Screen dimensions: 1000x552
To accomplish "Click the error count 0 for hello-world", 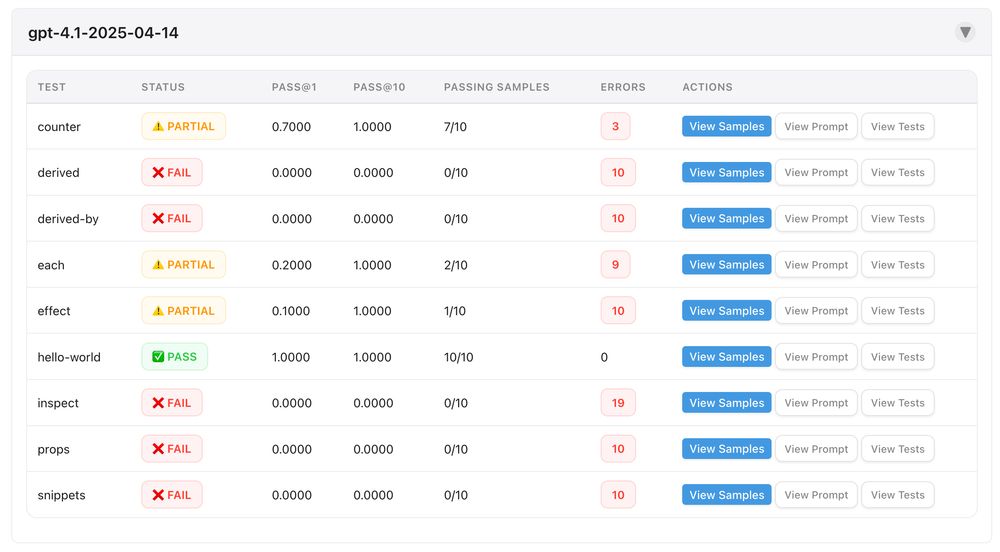I will [604, 357].
